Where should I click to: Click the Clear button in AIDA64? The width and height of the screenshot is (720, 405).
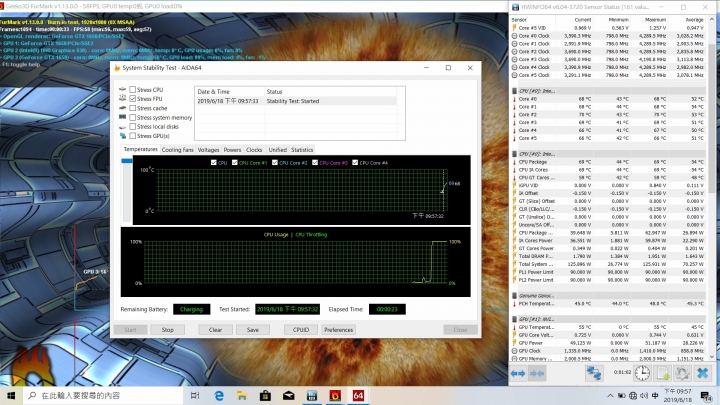click(x=215, y=330)
